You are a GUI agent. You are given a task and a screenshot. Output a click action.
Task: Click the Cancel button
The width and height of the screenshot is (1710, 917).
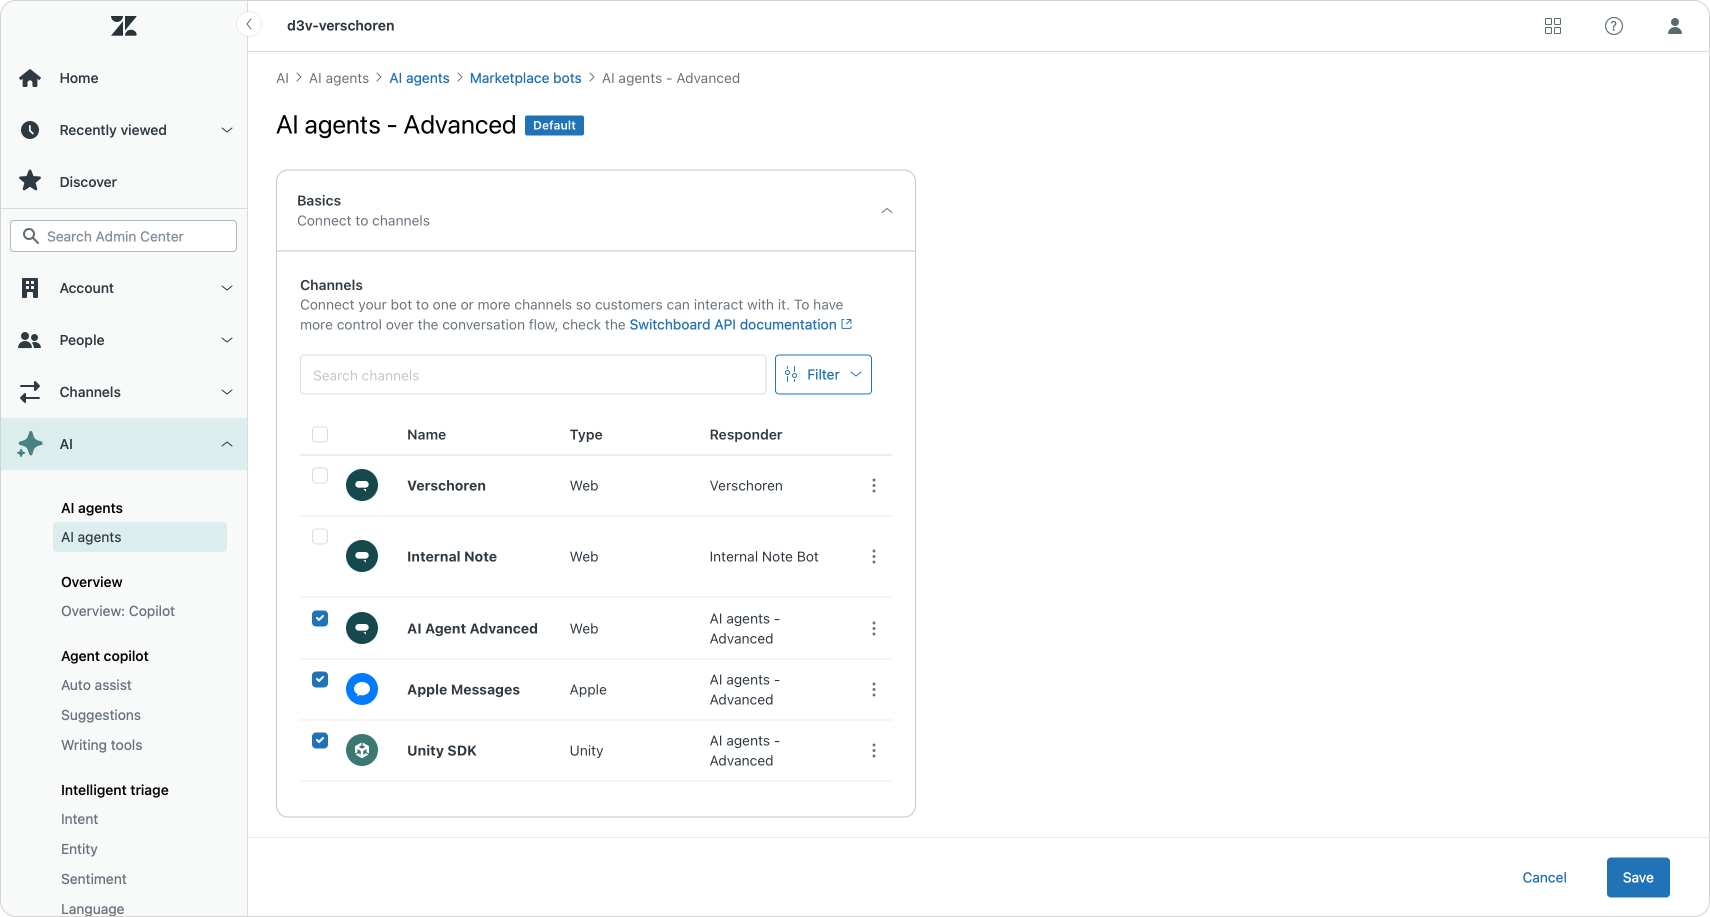(1544, 877)
